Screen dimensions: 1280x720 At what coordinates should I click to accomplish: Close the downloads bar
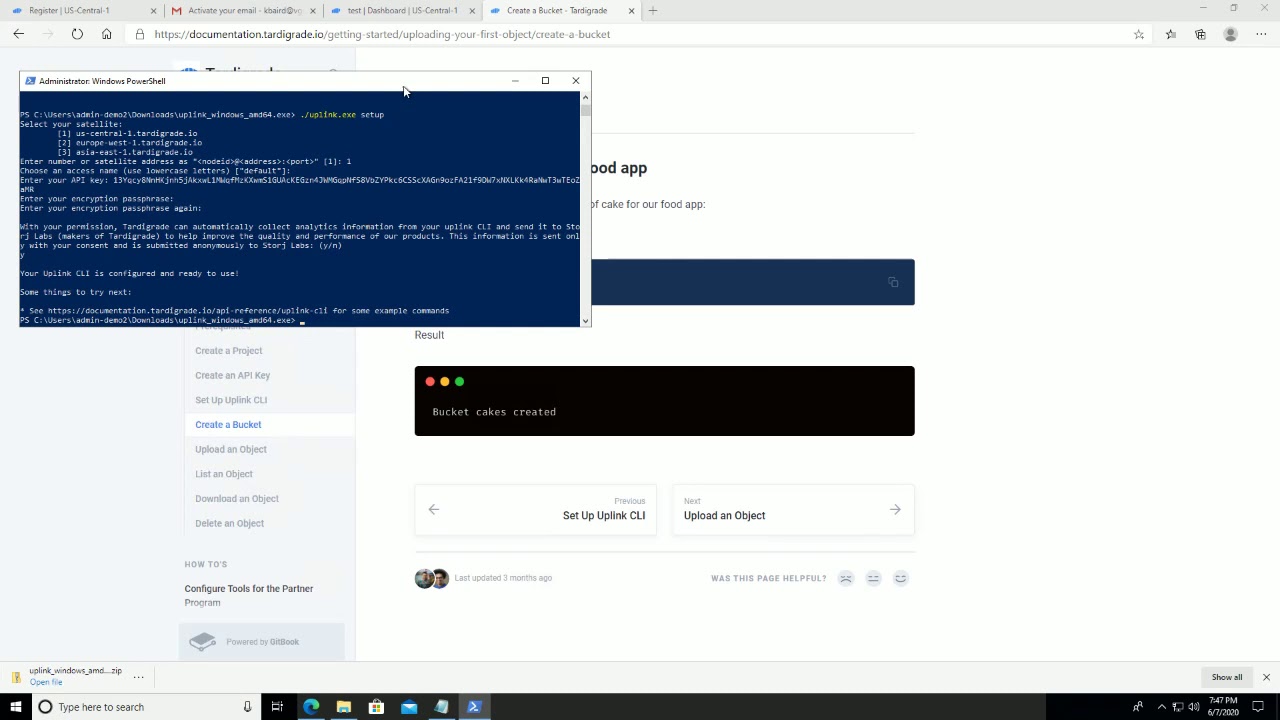point(1266,677)
